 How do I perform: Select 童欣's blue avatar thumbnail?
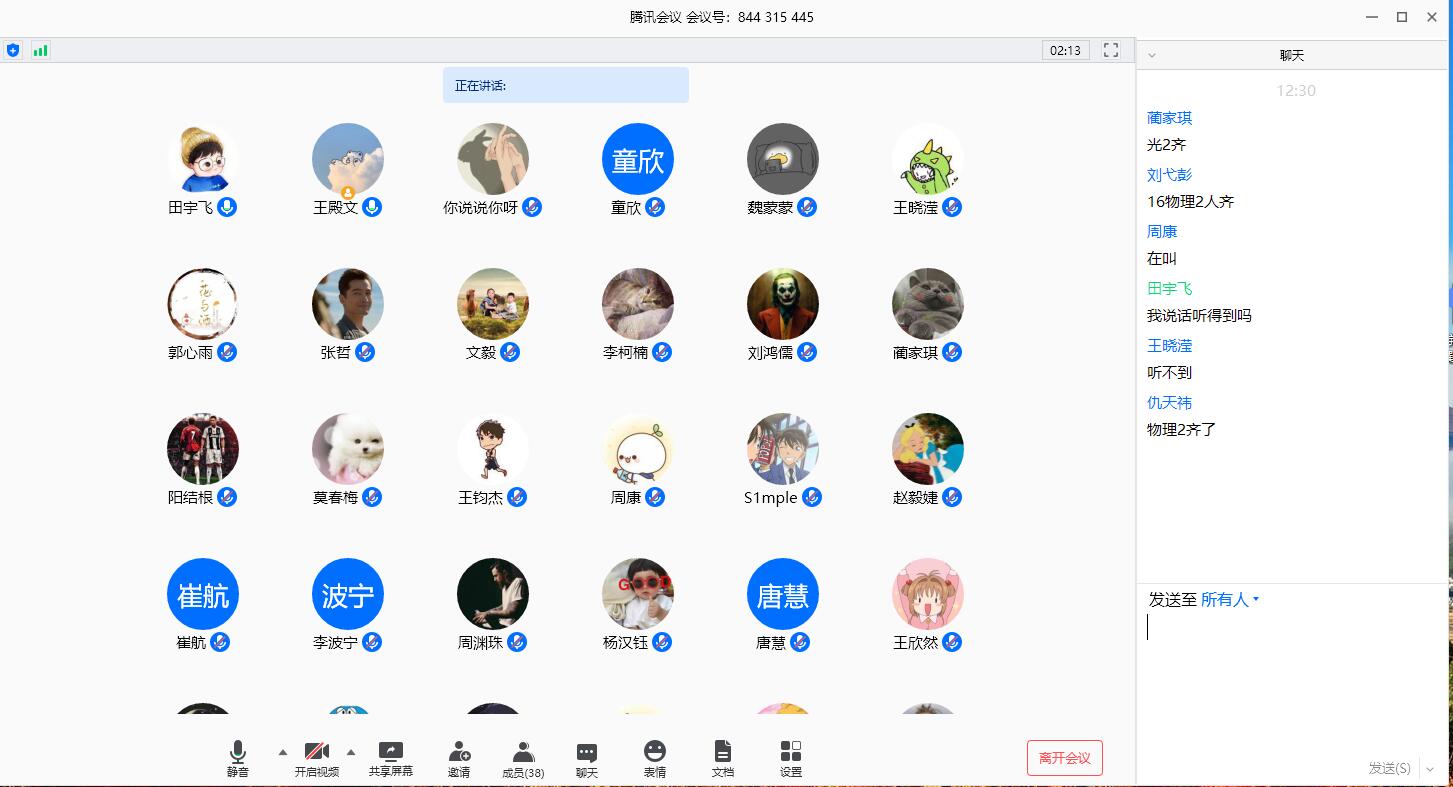(638, 160)
